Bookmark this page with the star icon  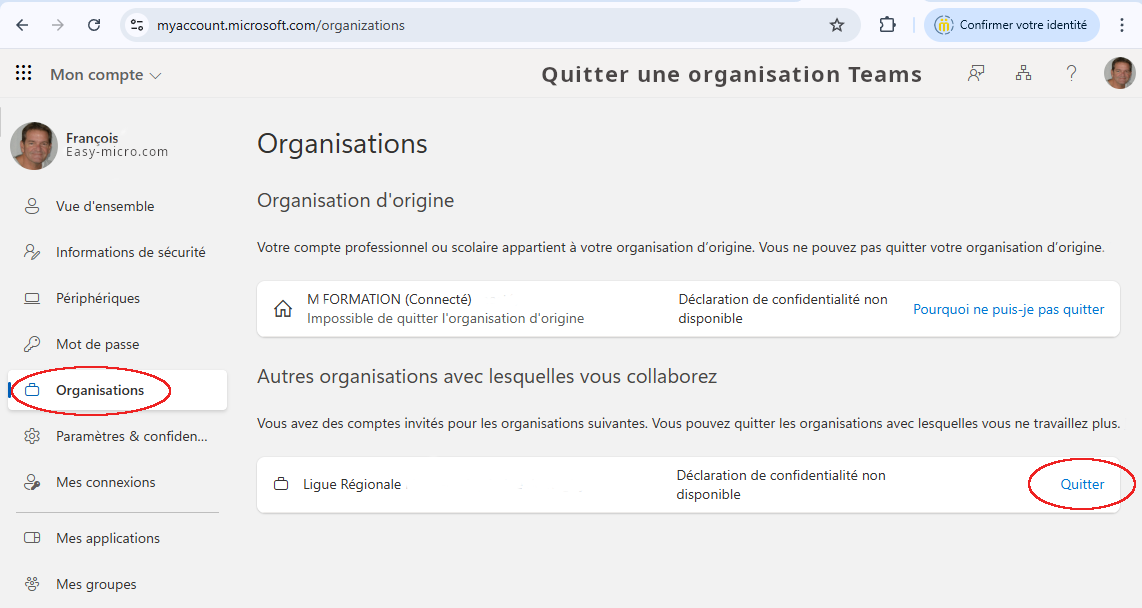(x=837, y=25)
